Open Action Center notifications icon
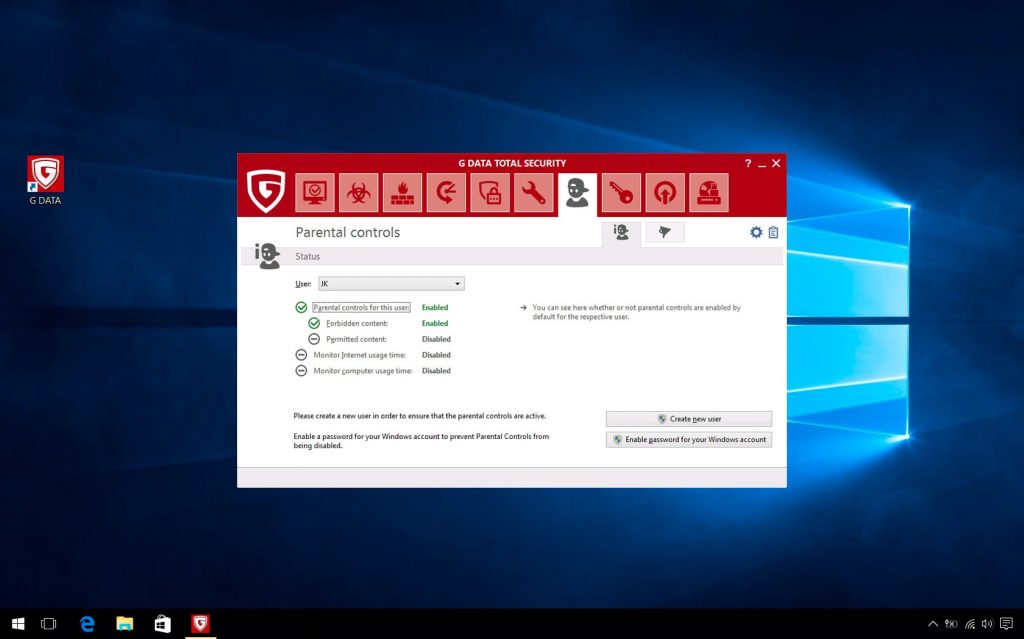1024x639 pixels. [1006, 624]
